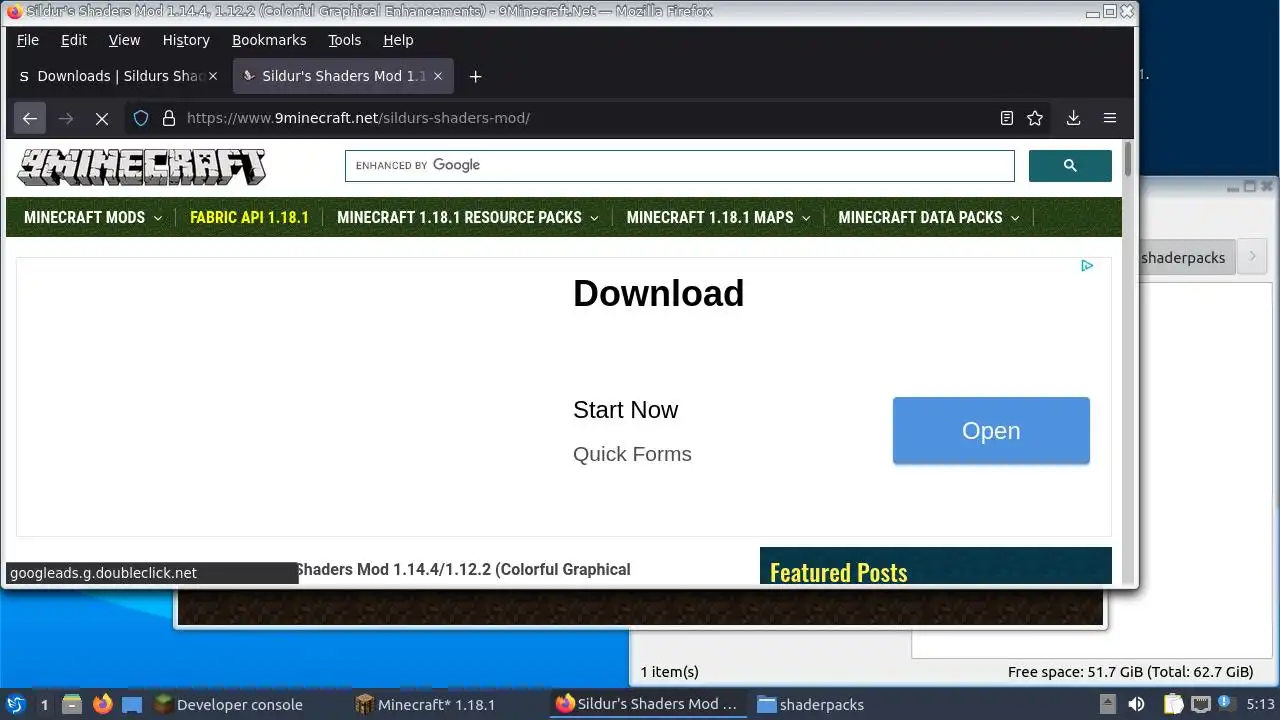Click the Google search input field
The image size is (1280, 720).
[680, 166]
